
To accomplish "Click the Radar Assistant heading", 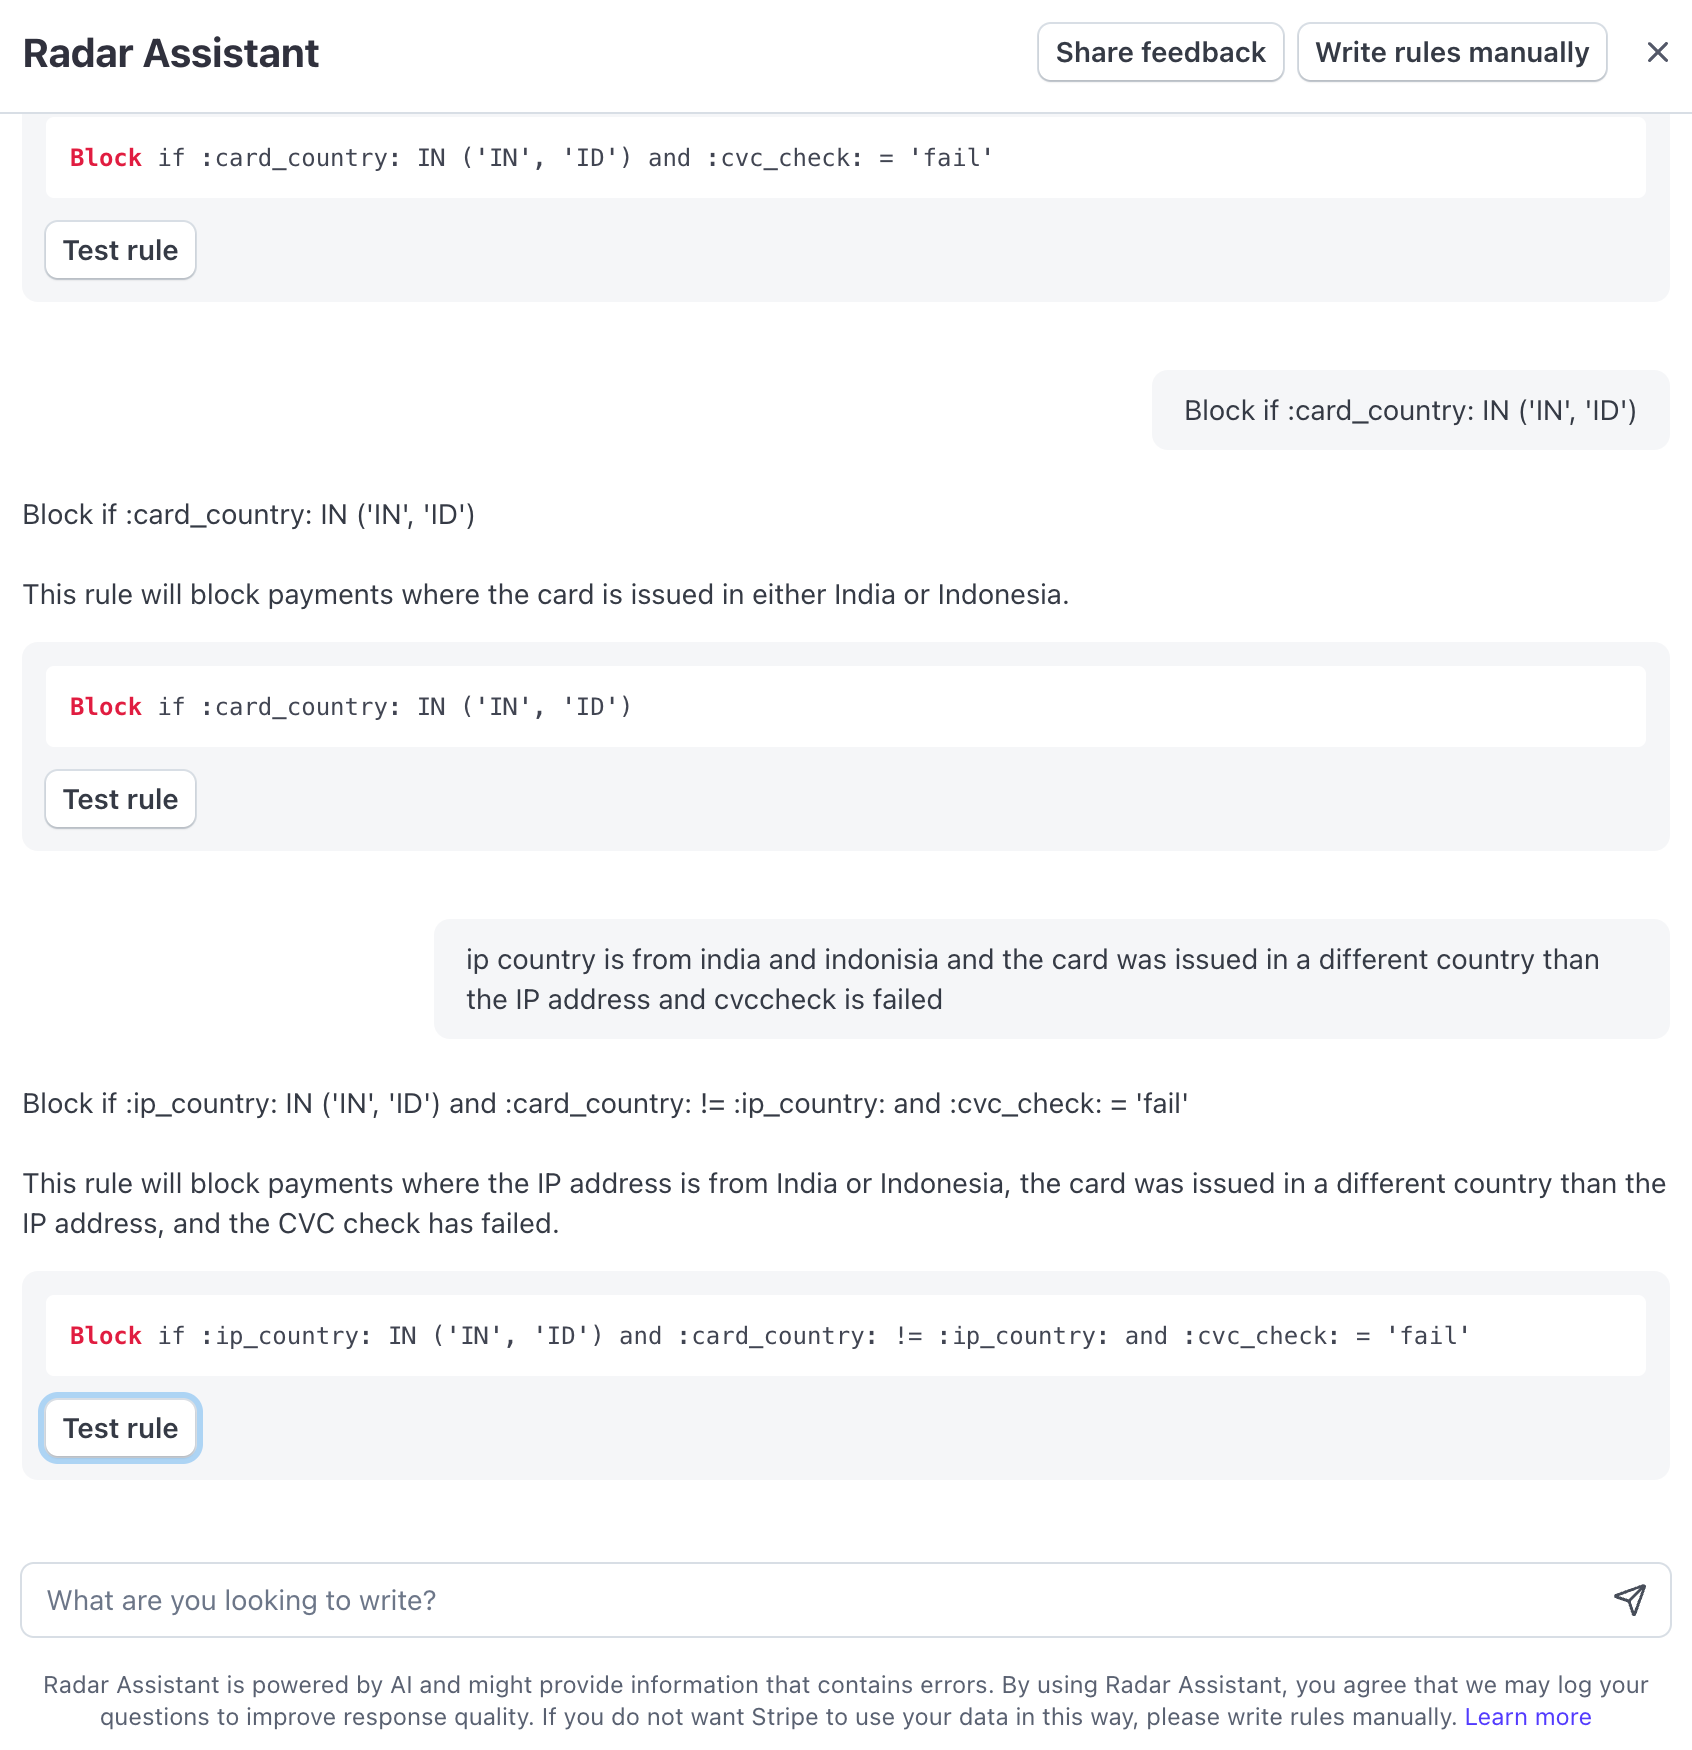I will [171, 53].
